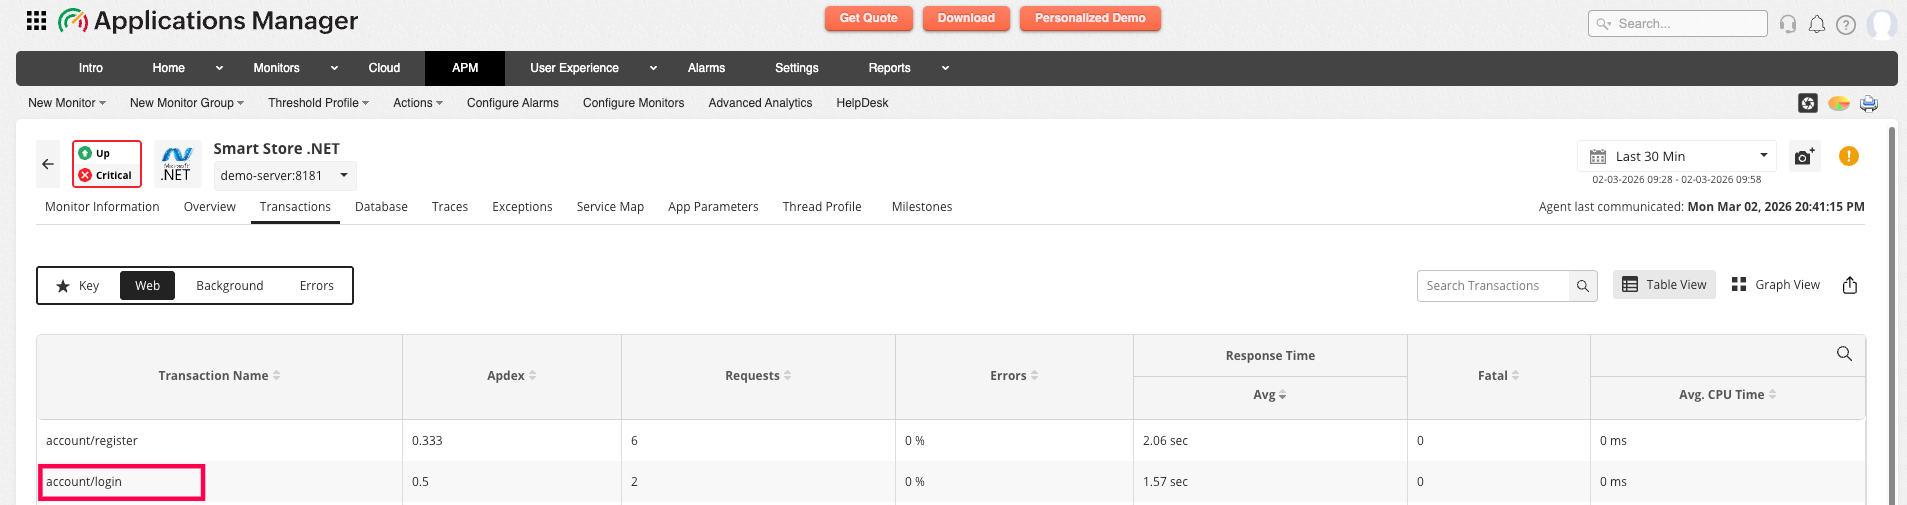1907x505 pixels.
Task: Click the Critical health status icon
Action: click(86, 175)
